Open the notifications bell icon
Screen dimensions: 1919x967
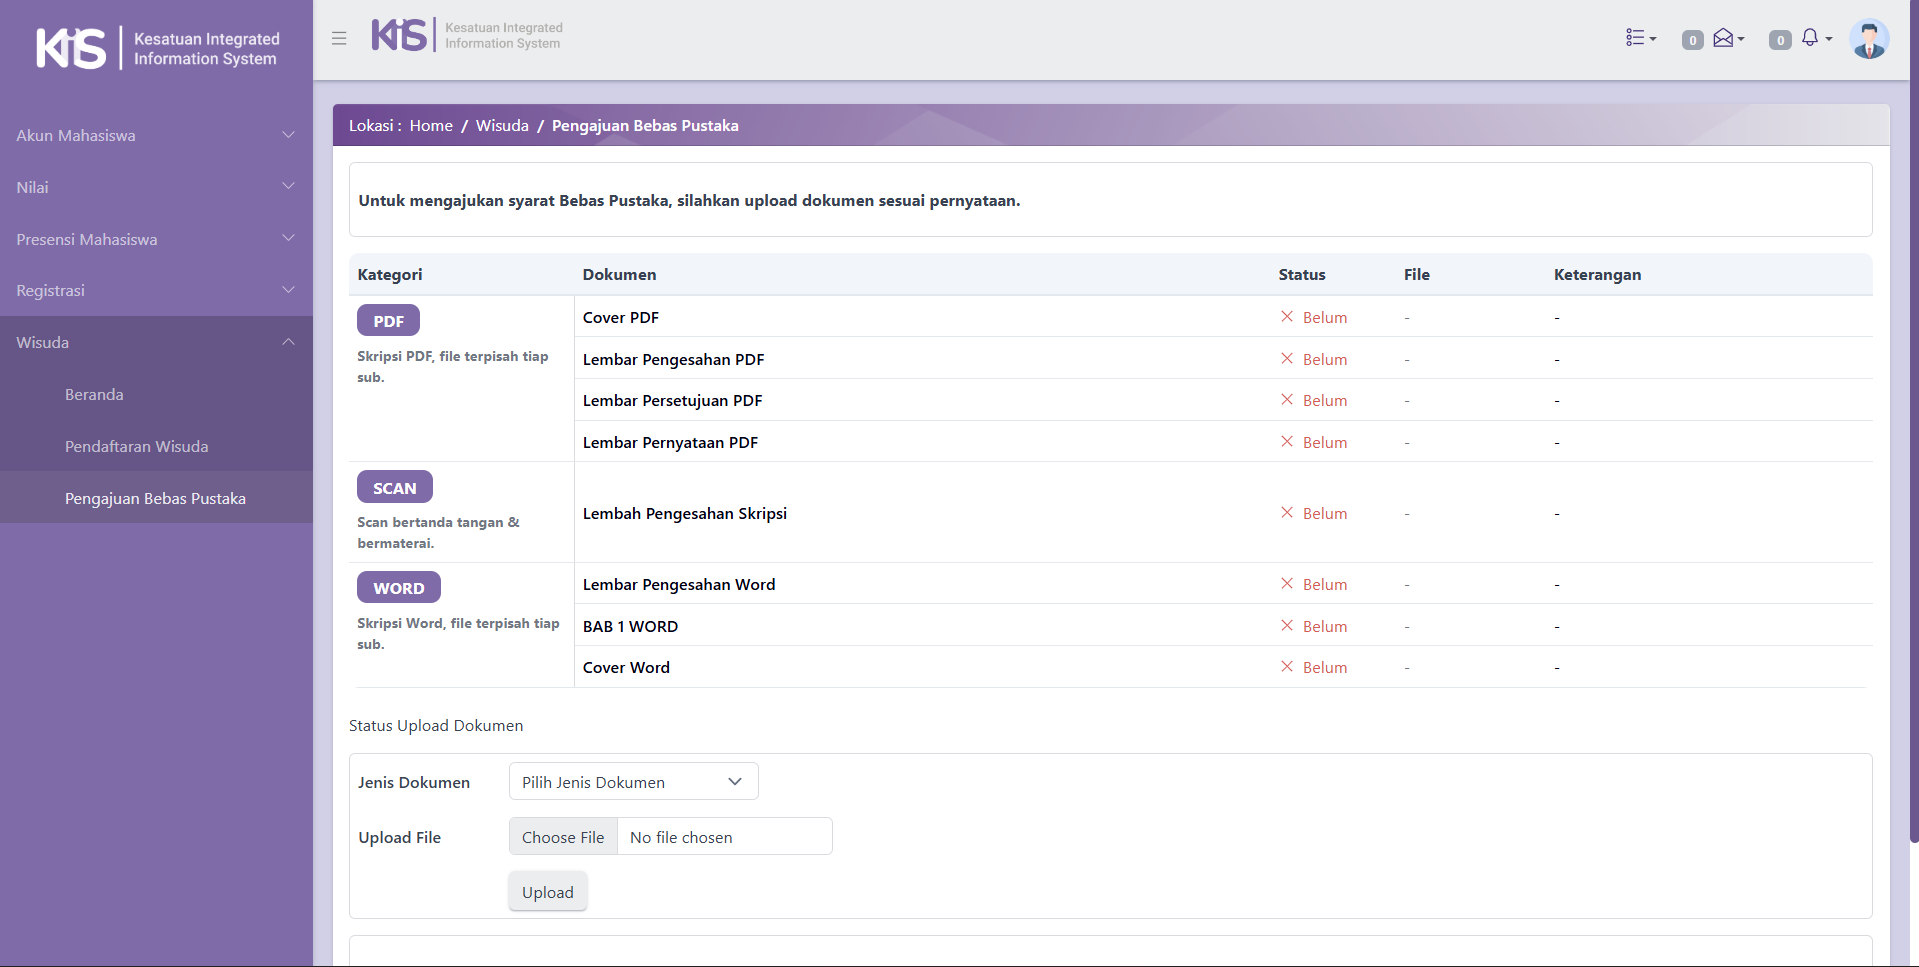click(1811, 38)
